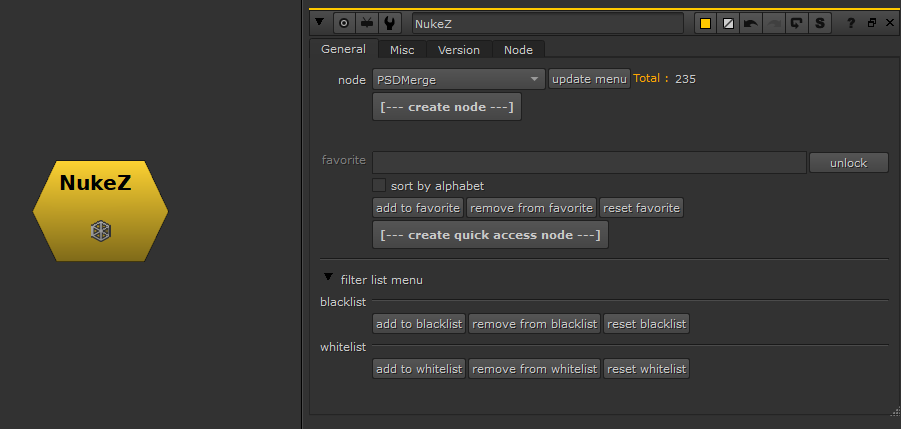Click add to blacklist button
The image size is (901, 429).
point(419,324)
